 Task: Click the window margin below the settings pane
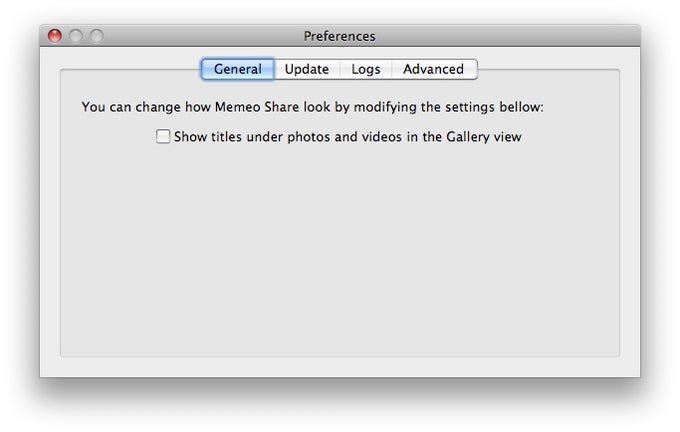tap(340, 367)
